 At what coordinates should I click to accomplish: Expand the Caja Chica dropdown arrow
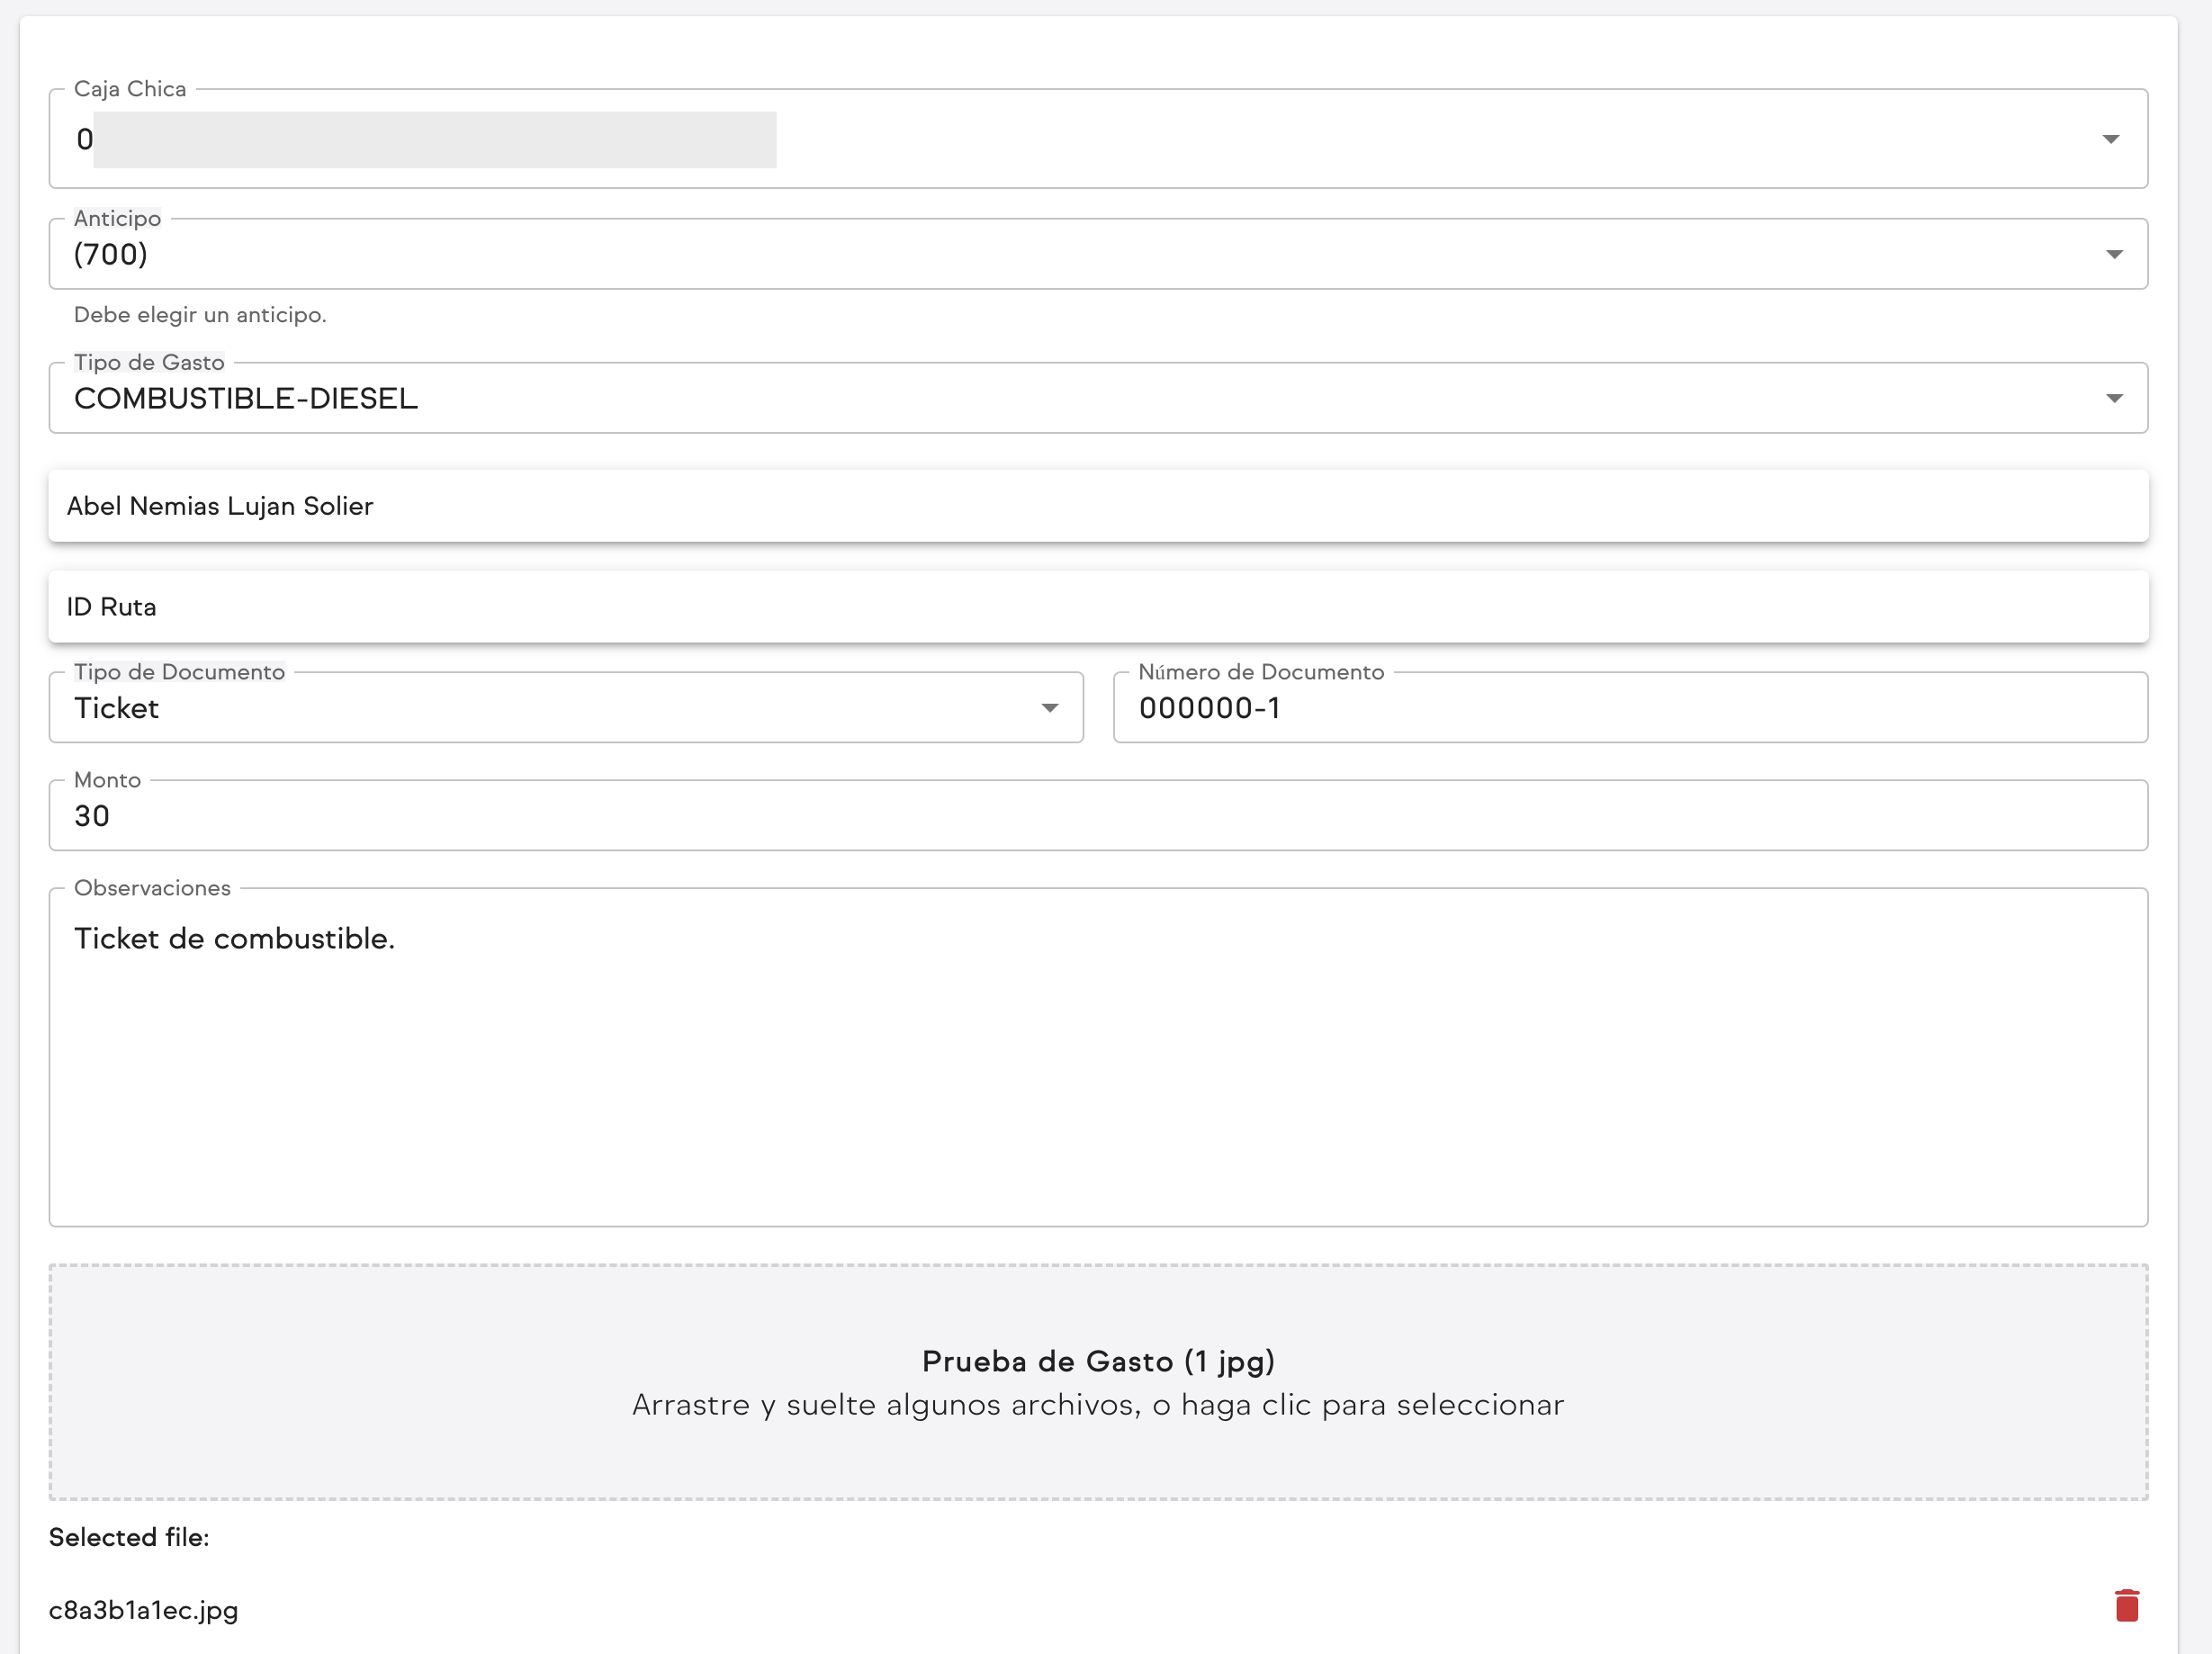pos(2110,139)
